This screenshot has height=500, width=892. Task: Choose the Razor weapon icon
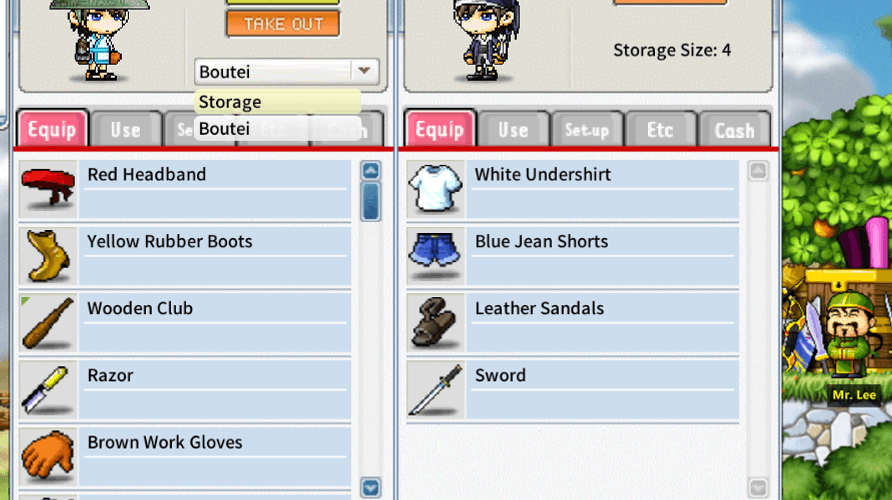(x=48, y=390)
